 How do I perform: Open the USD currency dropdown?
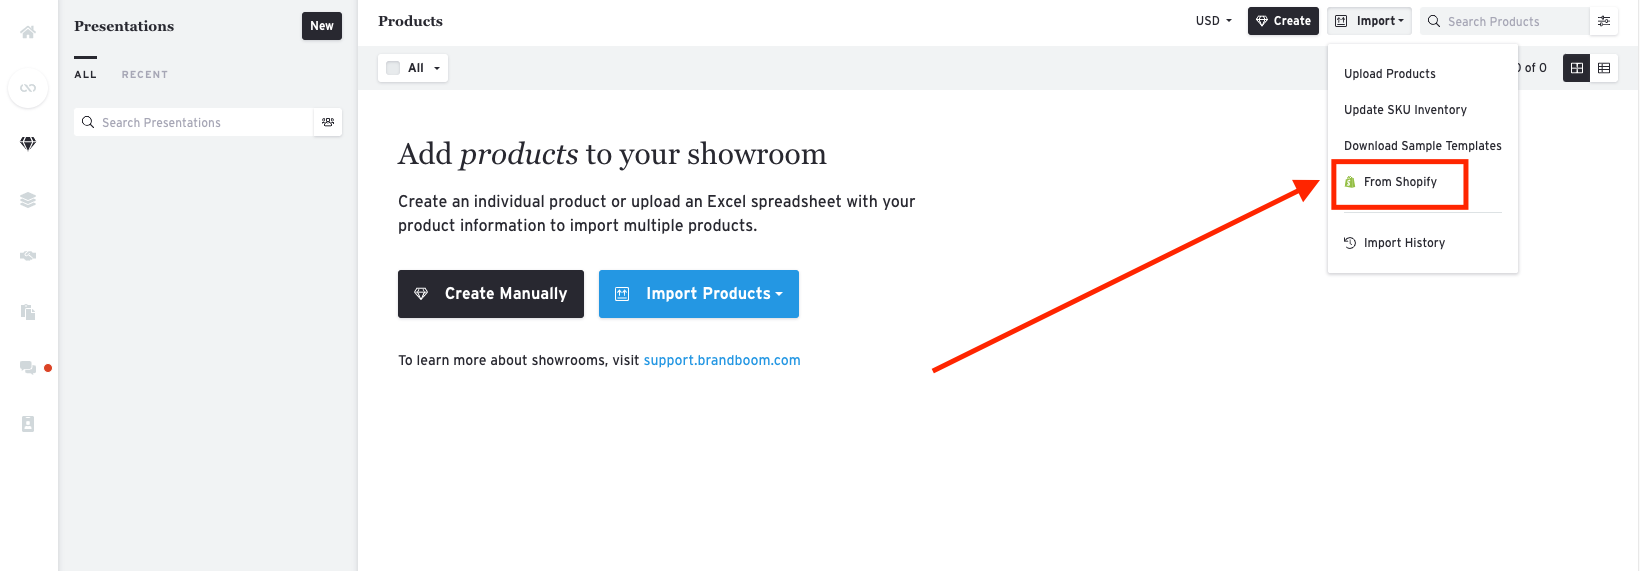click(x=1214, y=21)
